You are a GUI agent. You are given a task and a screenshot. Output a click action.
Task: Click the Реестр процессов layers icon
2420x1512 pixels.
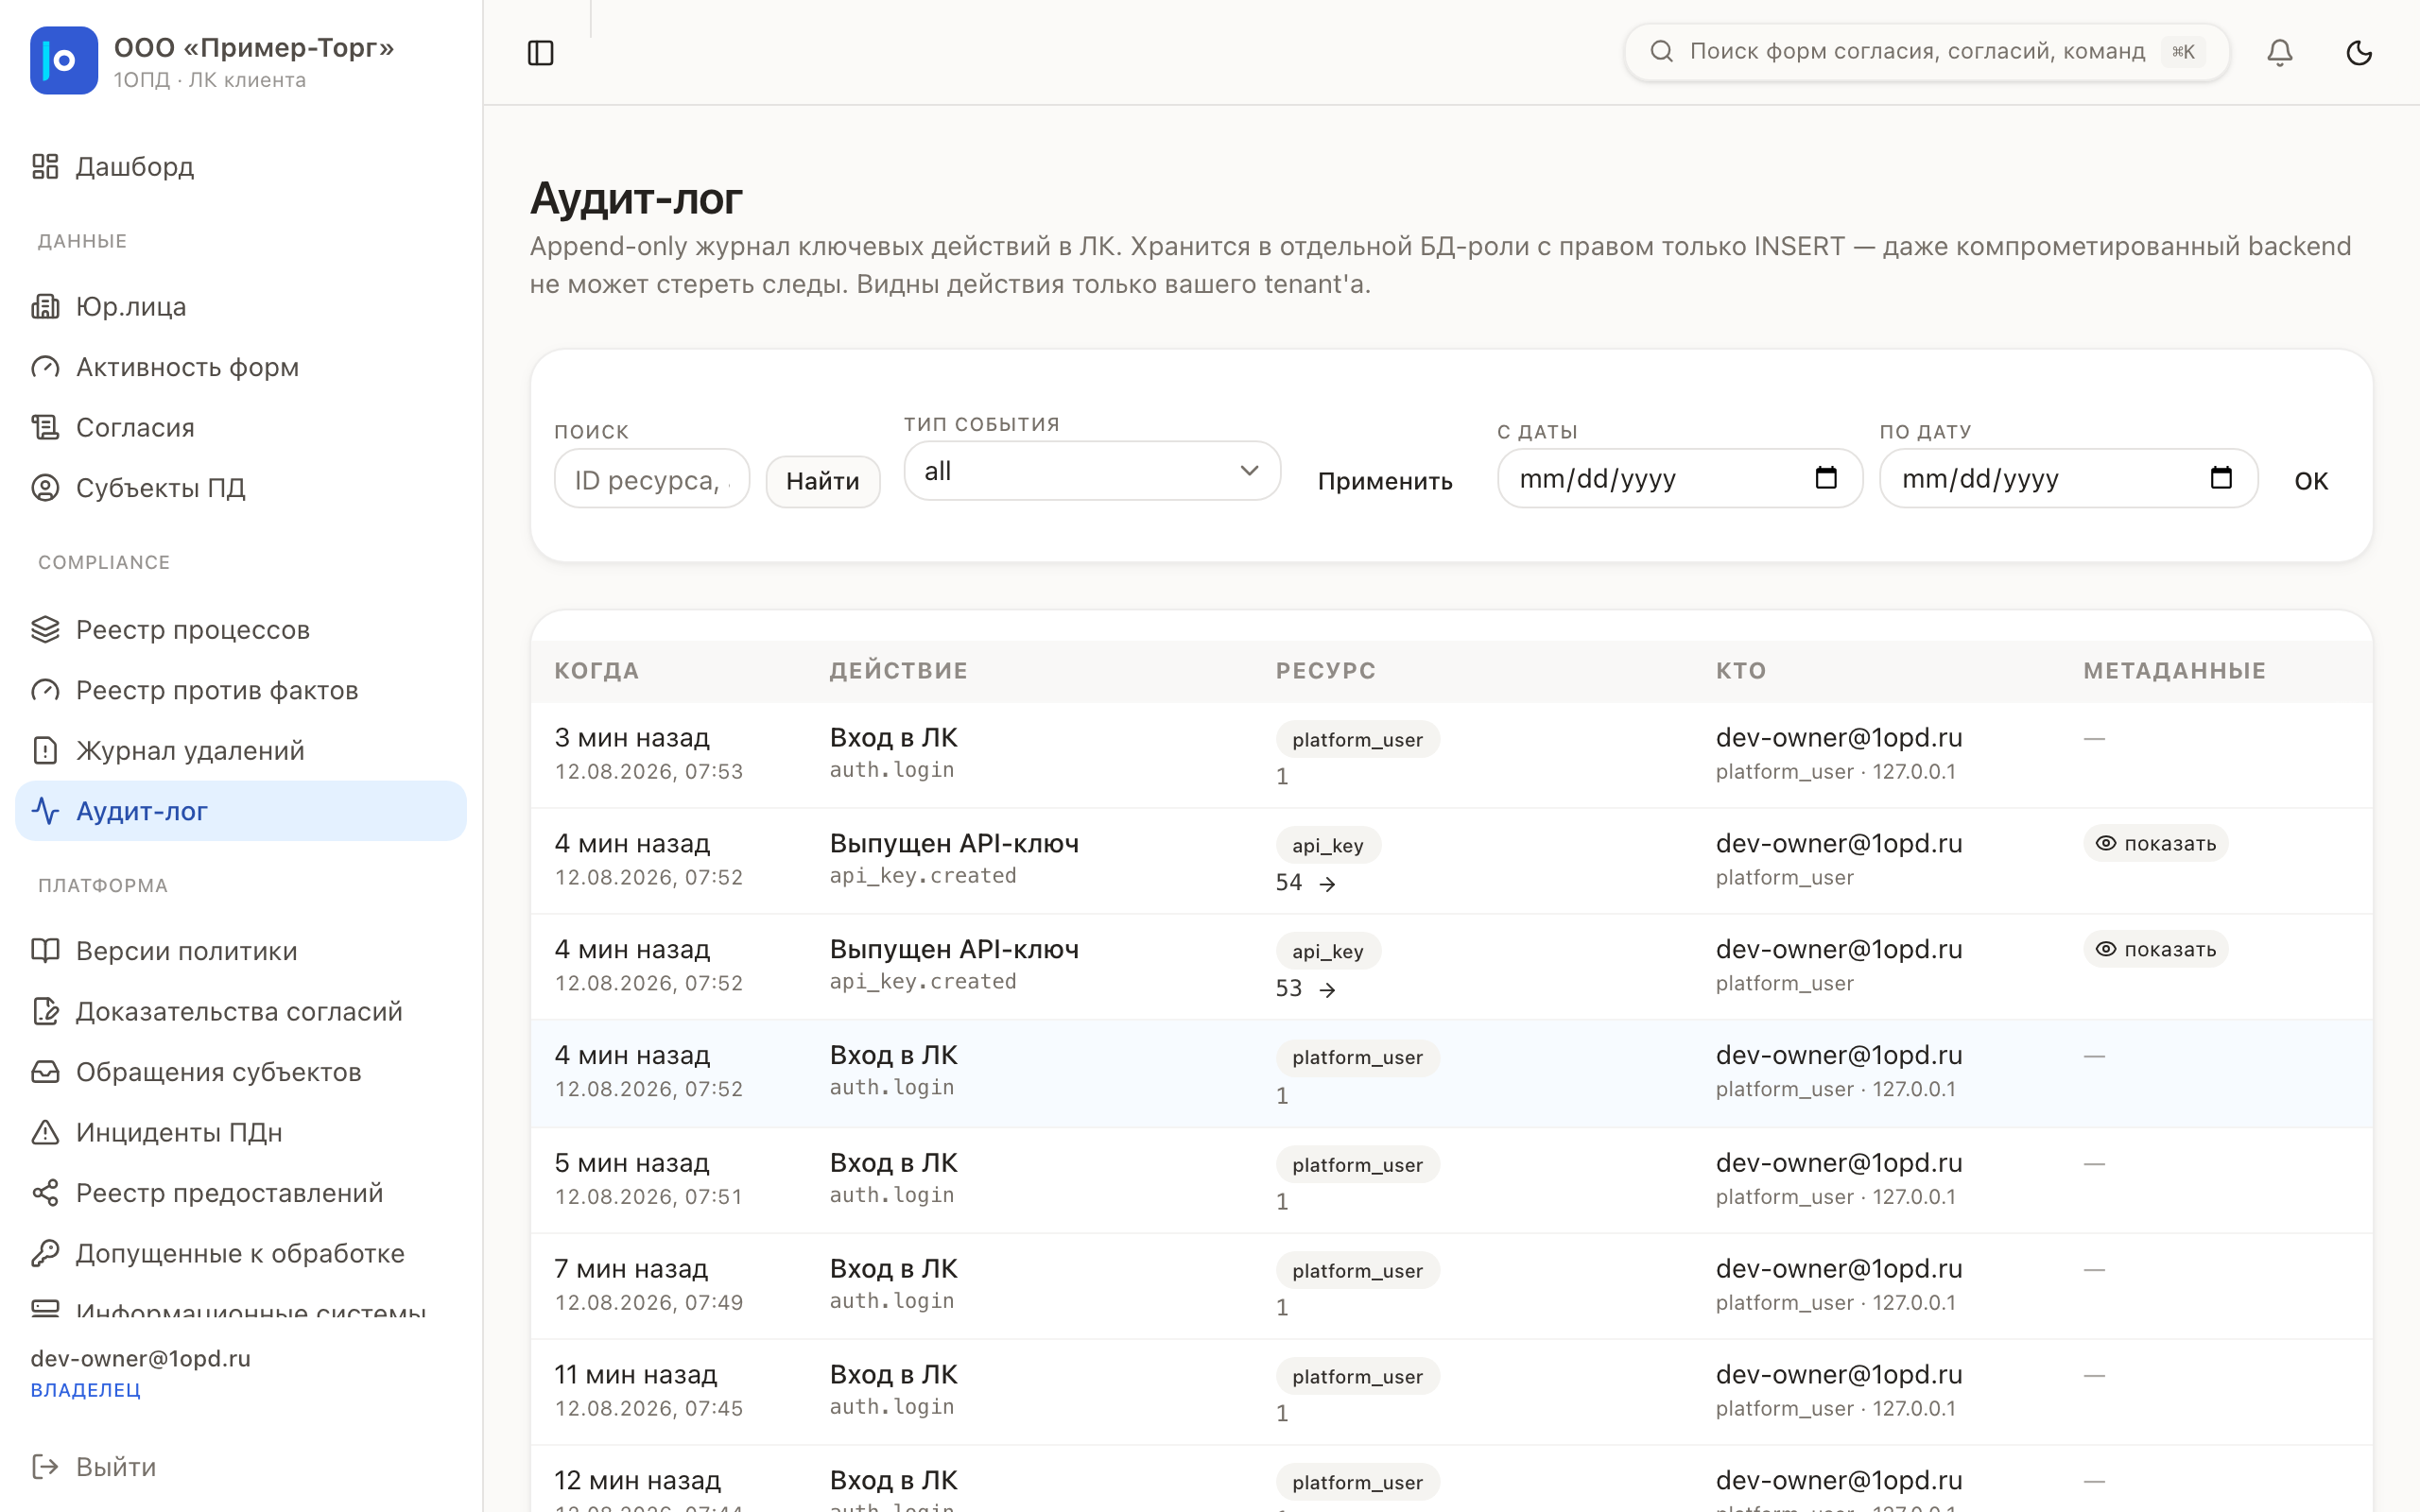coord(45,629)
